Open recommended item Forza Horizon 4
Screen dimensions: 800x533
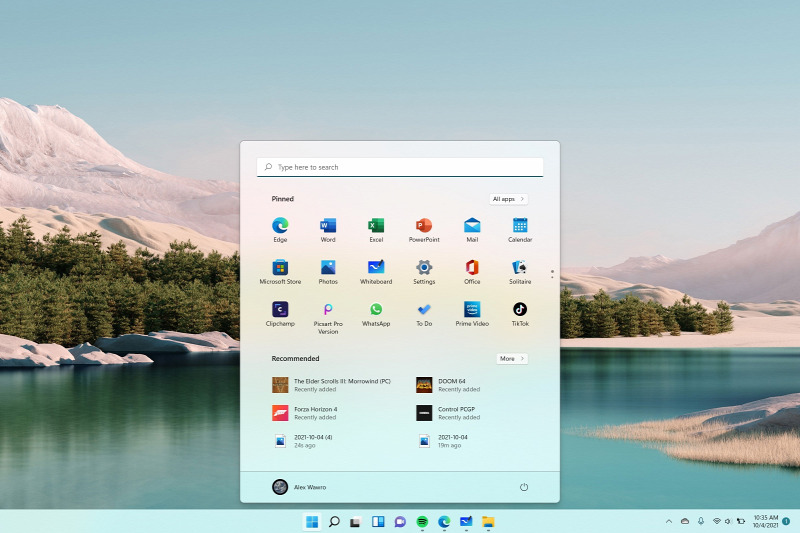(317, 413)
